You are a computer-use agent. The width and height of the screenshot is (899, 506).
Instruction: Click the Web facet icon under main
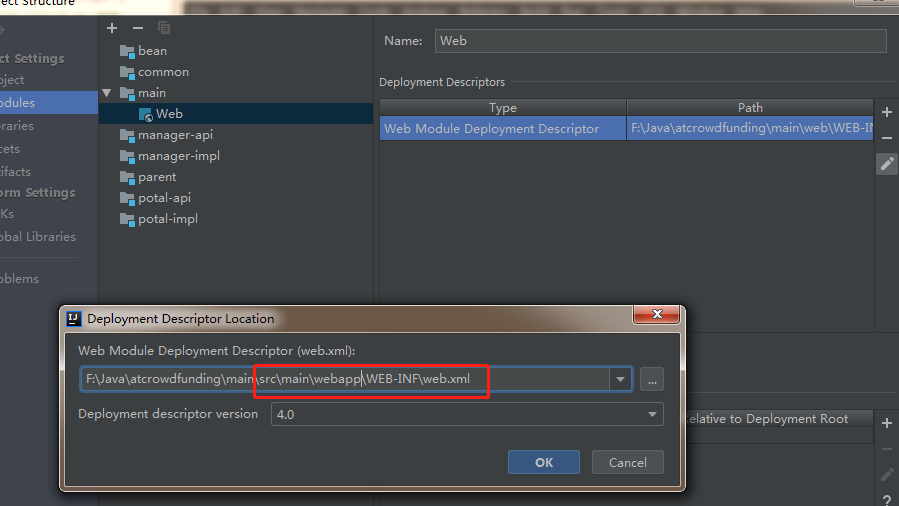146,114
